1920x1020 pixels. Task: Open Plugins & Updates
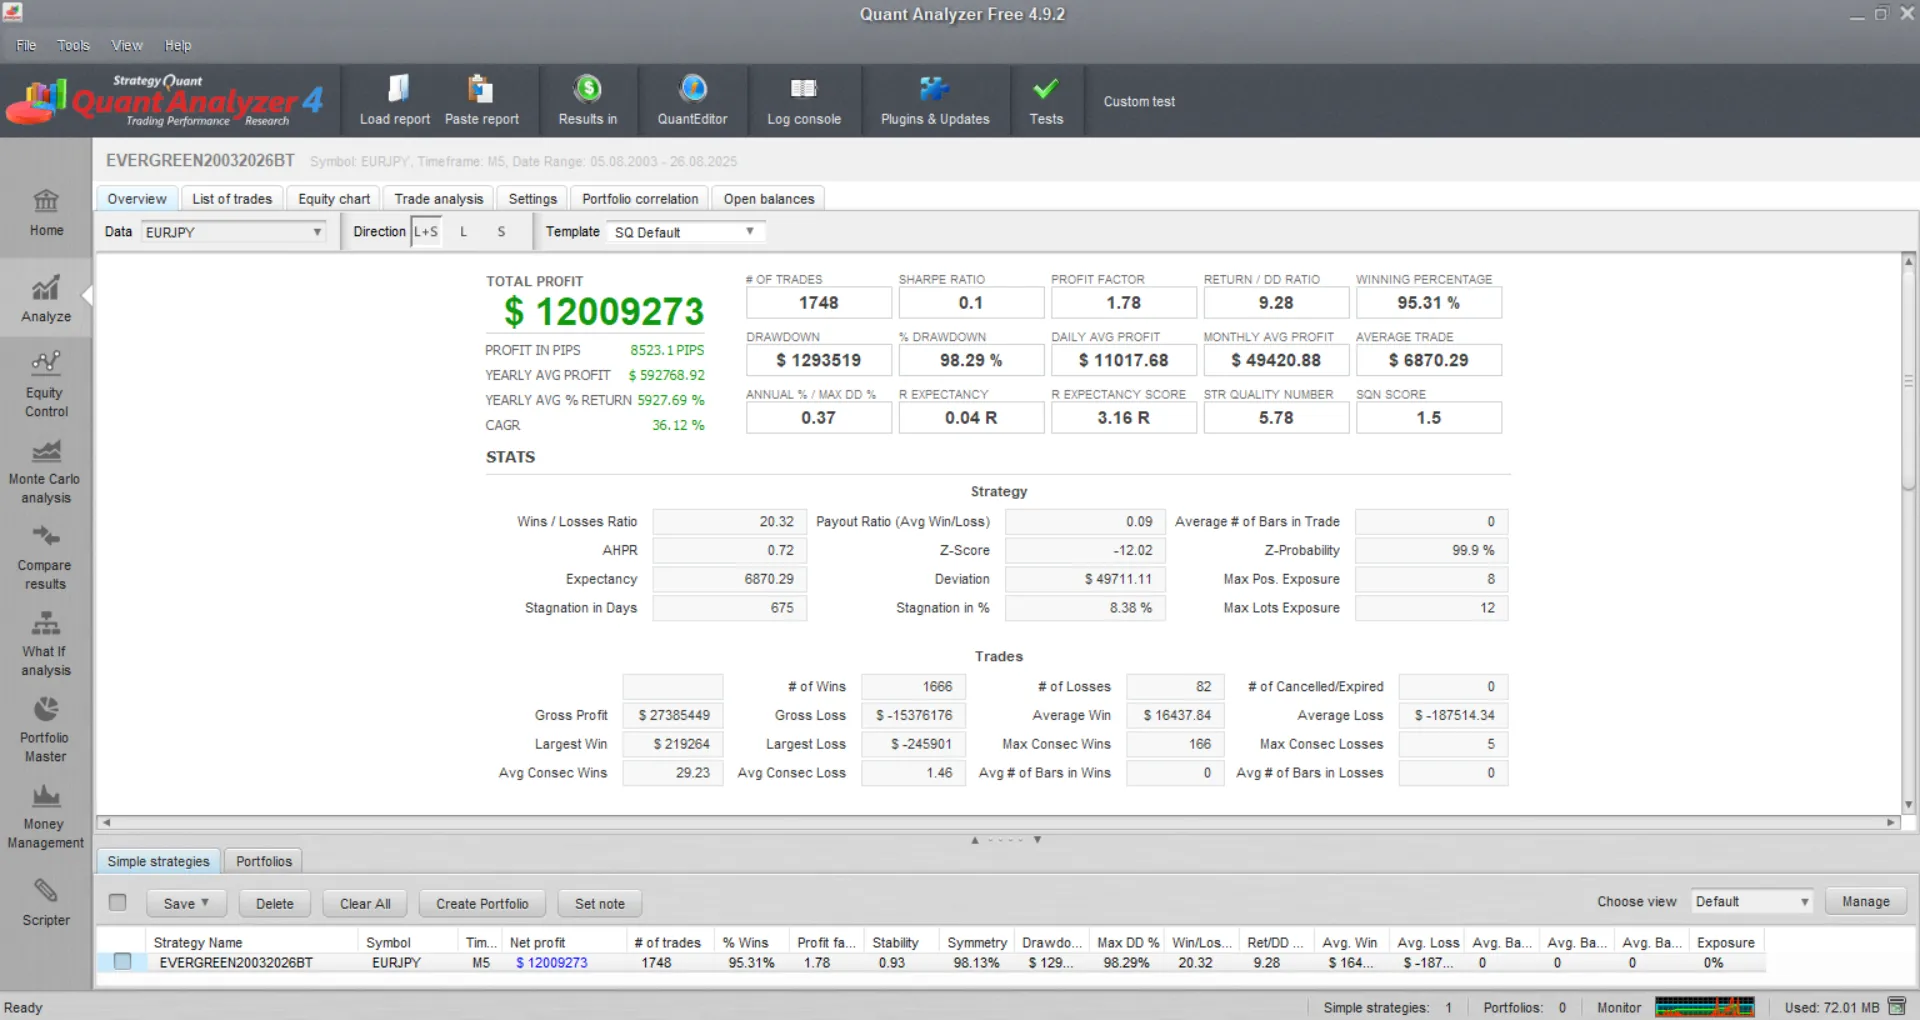point(934,100)
